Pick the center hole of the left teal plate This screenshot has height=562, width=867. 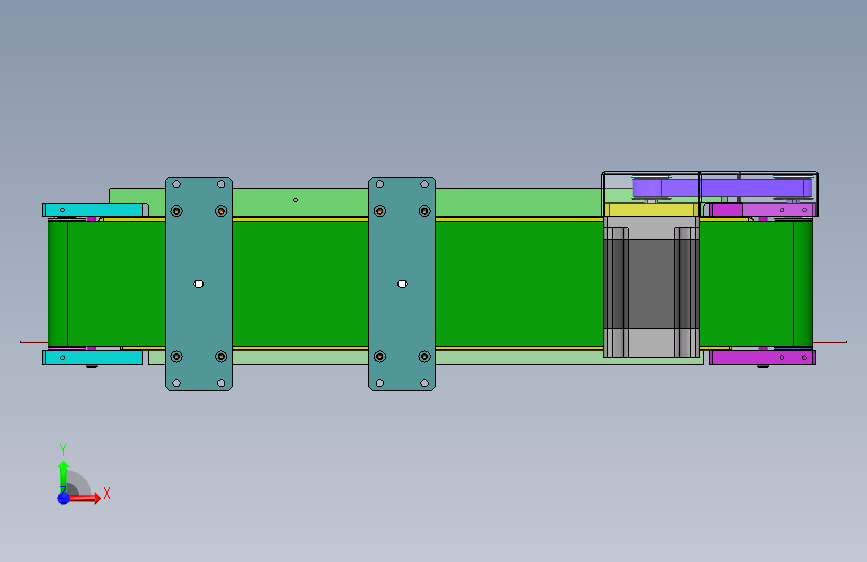coord(199,284)
